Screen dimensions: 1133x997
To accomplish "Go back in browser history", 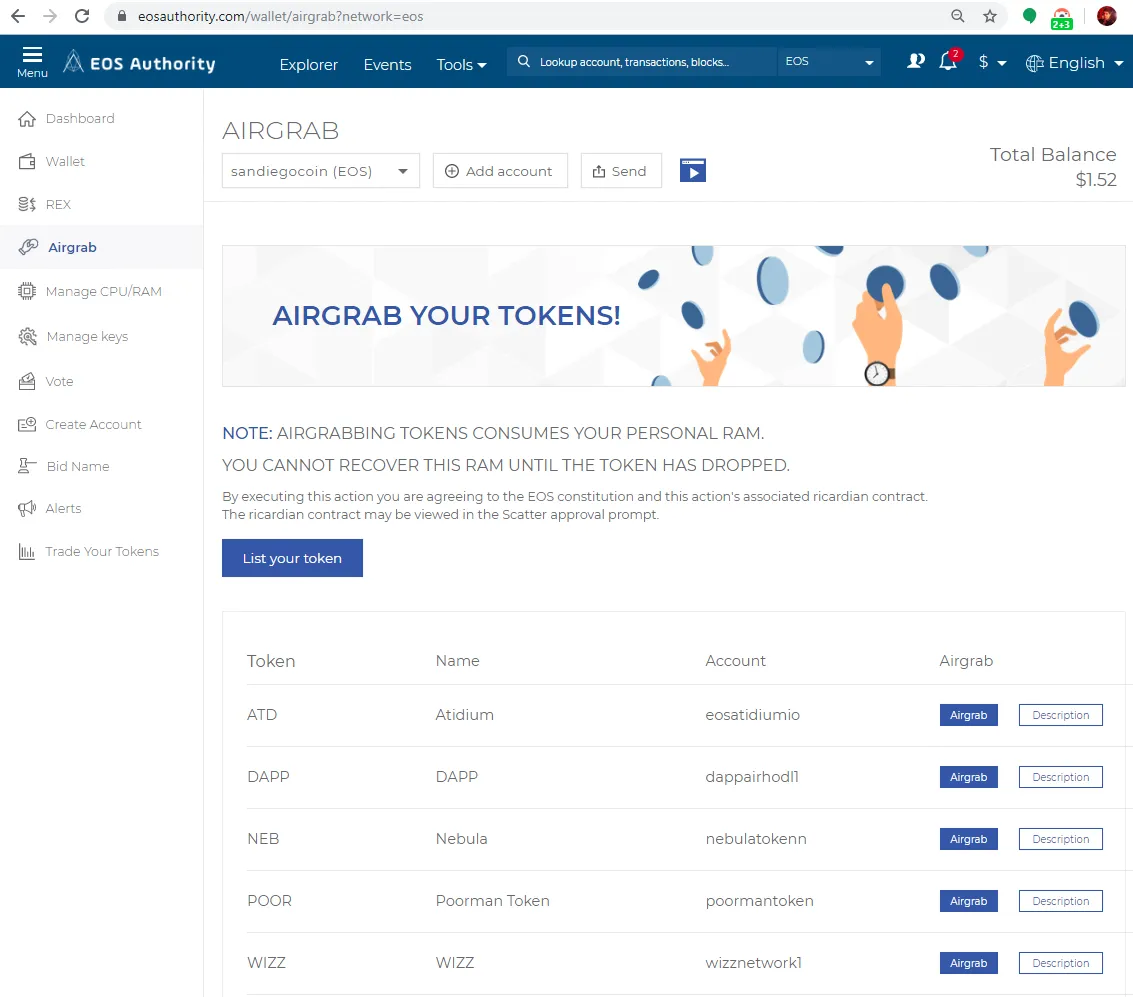I will pyautogui.click(x=18, y=16).
